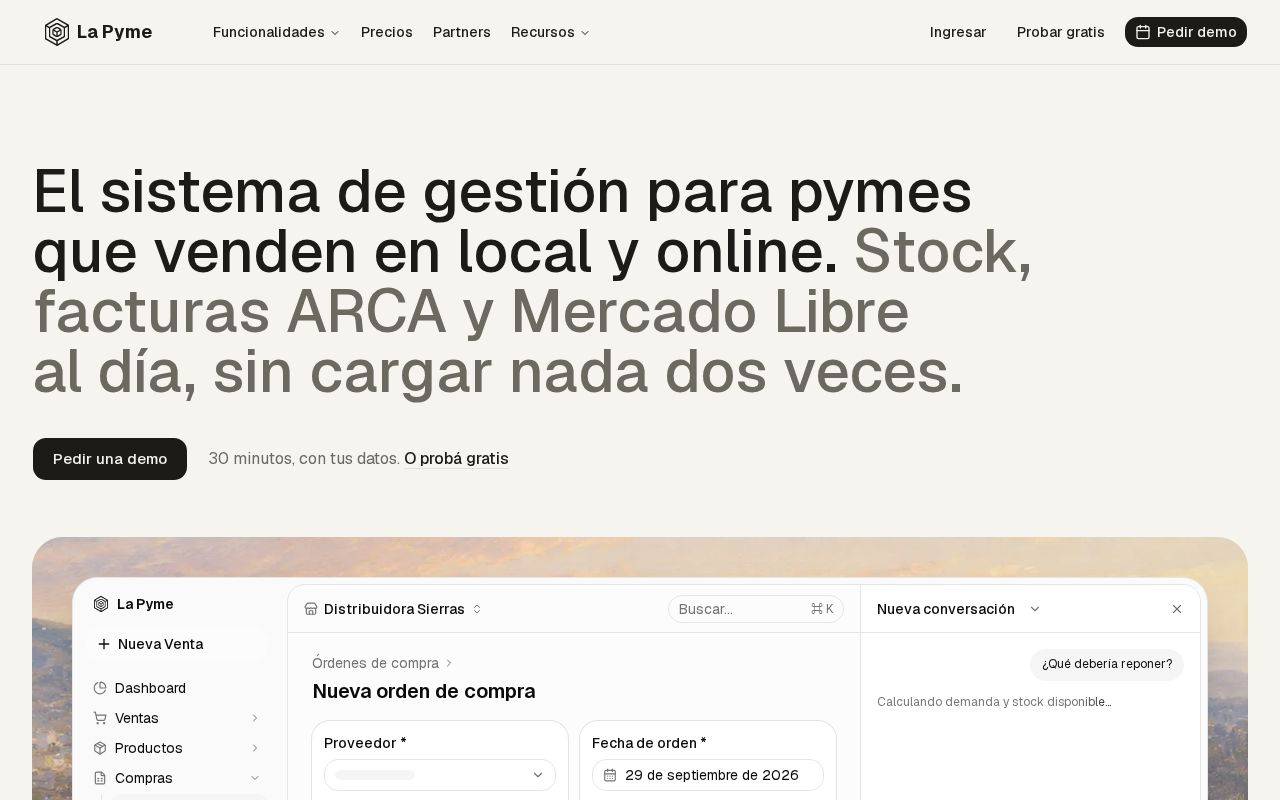
Task: Click the La Pyme hexagon logo in header
Action: (57, 32)
